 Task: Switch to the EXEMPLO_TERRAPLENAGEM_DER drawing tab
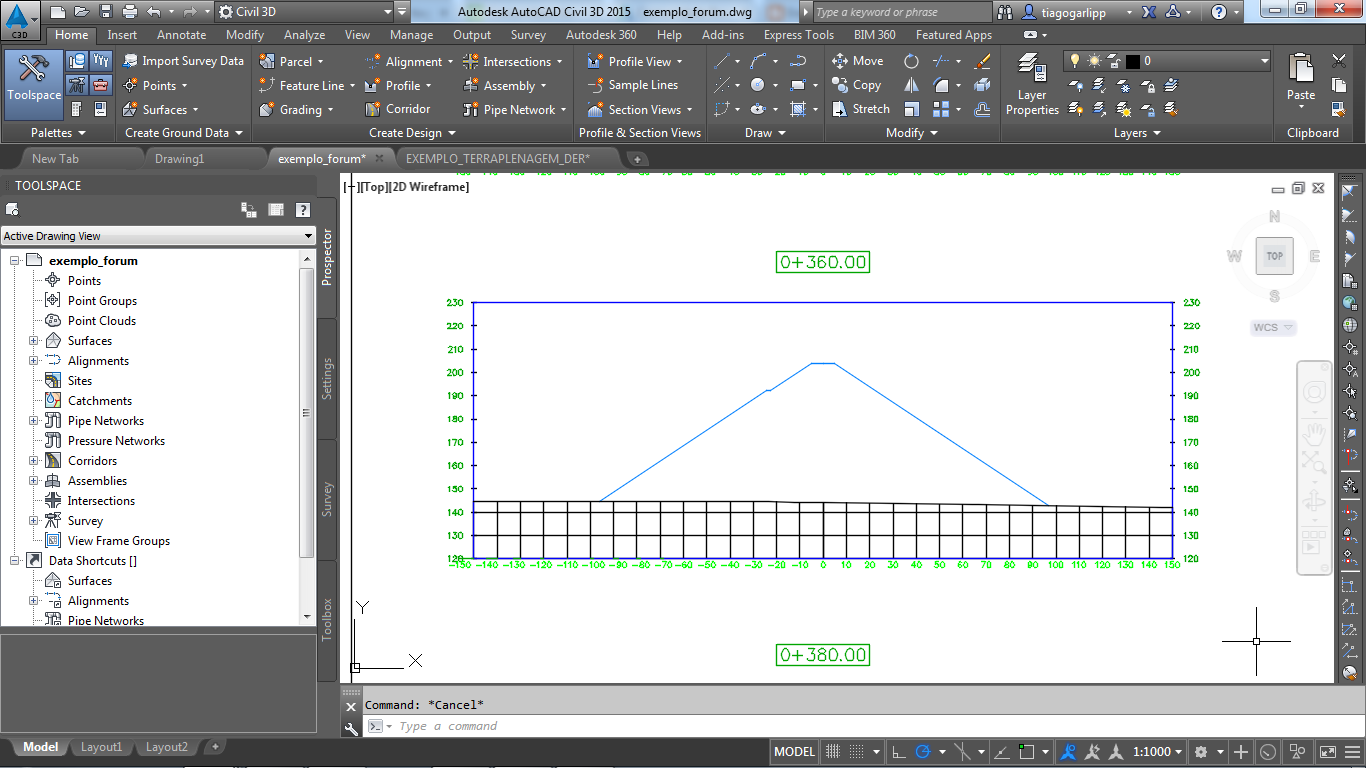click(x=498, y=158)
